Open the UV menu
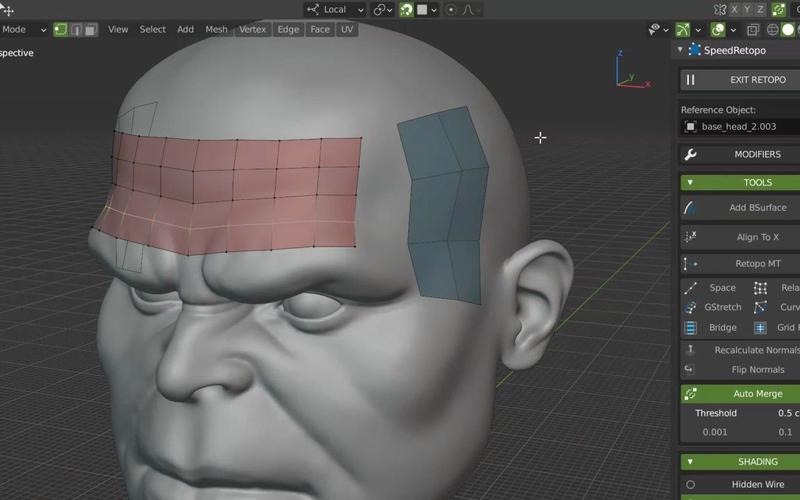The height and width of the screenshot is (500, 800). (x=347, y=30)
